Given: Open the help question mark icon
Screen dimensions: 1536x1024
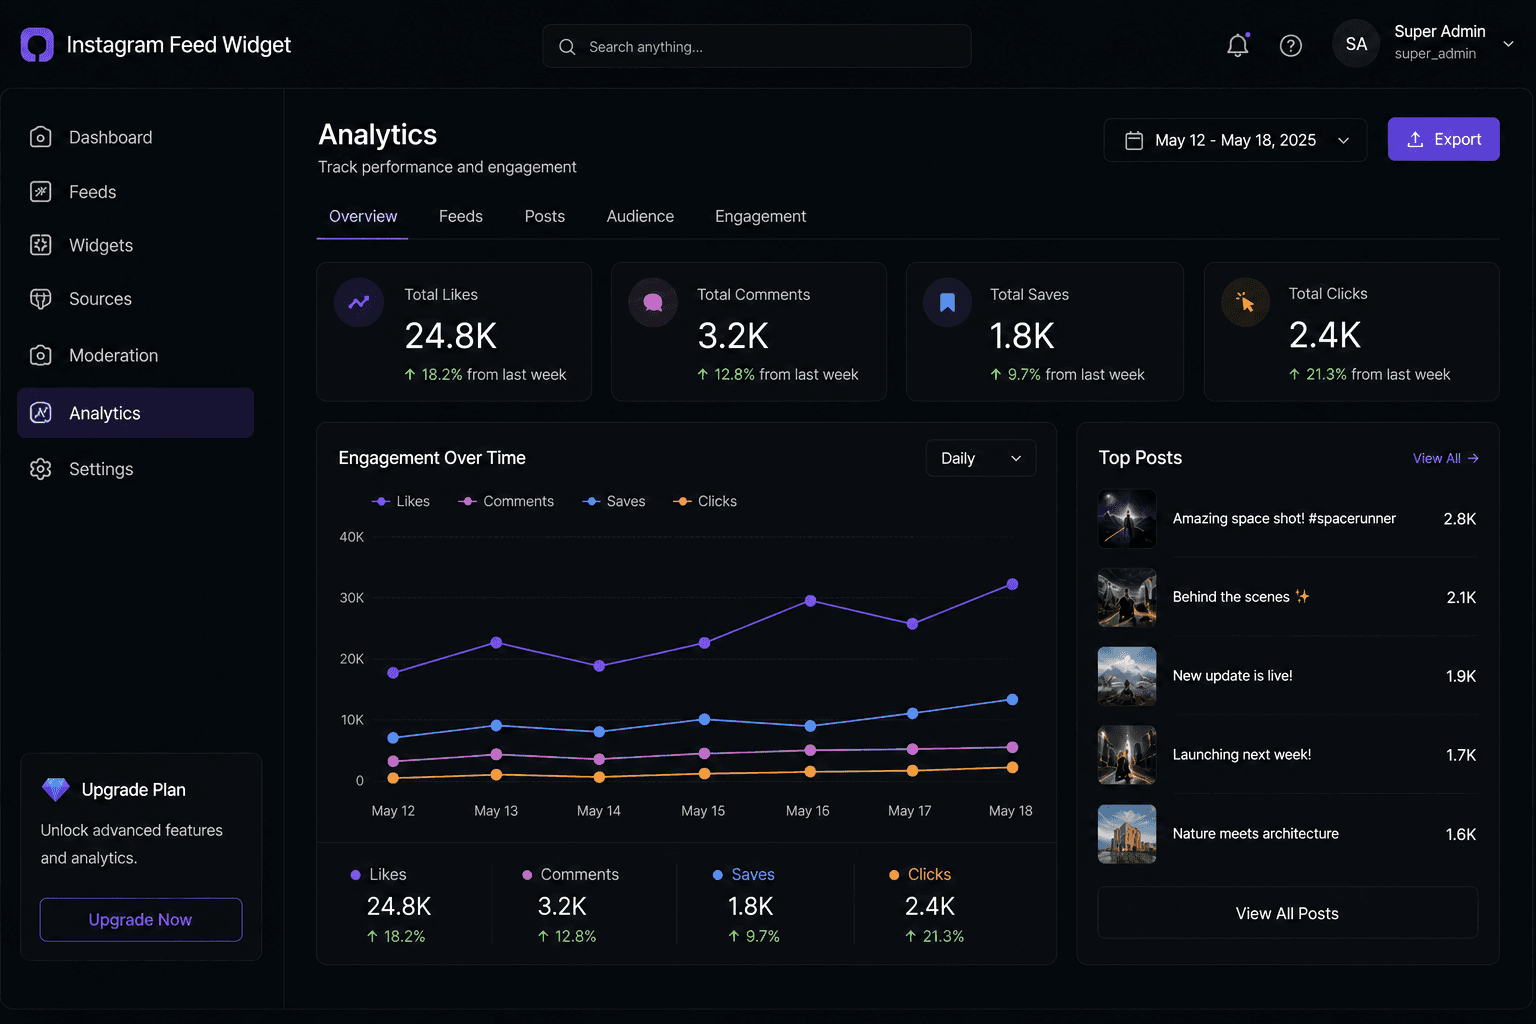Looking at the screenshot, I should (x=1291, y=45).
